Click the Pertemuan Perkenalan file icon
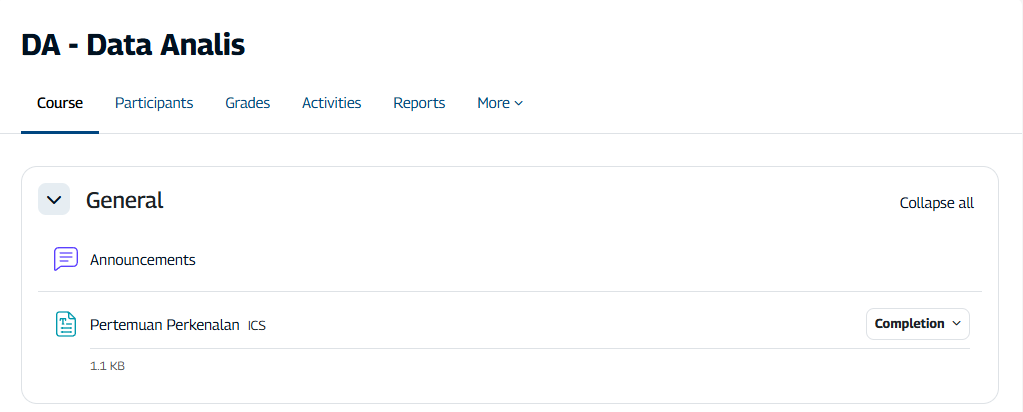 coord(65,324)
